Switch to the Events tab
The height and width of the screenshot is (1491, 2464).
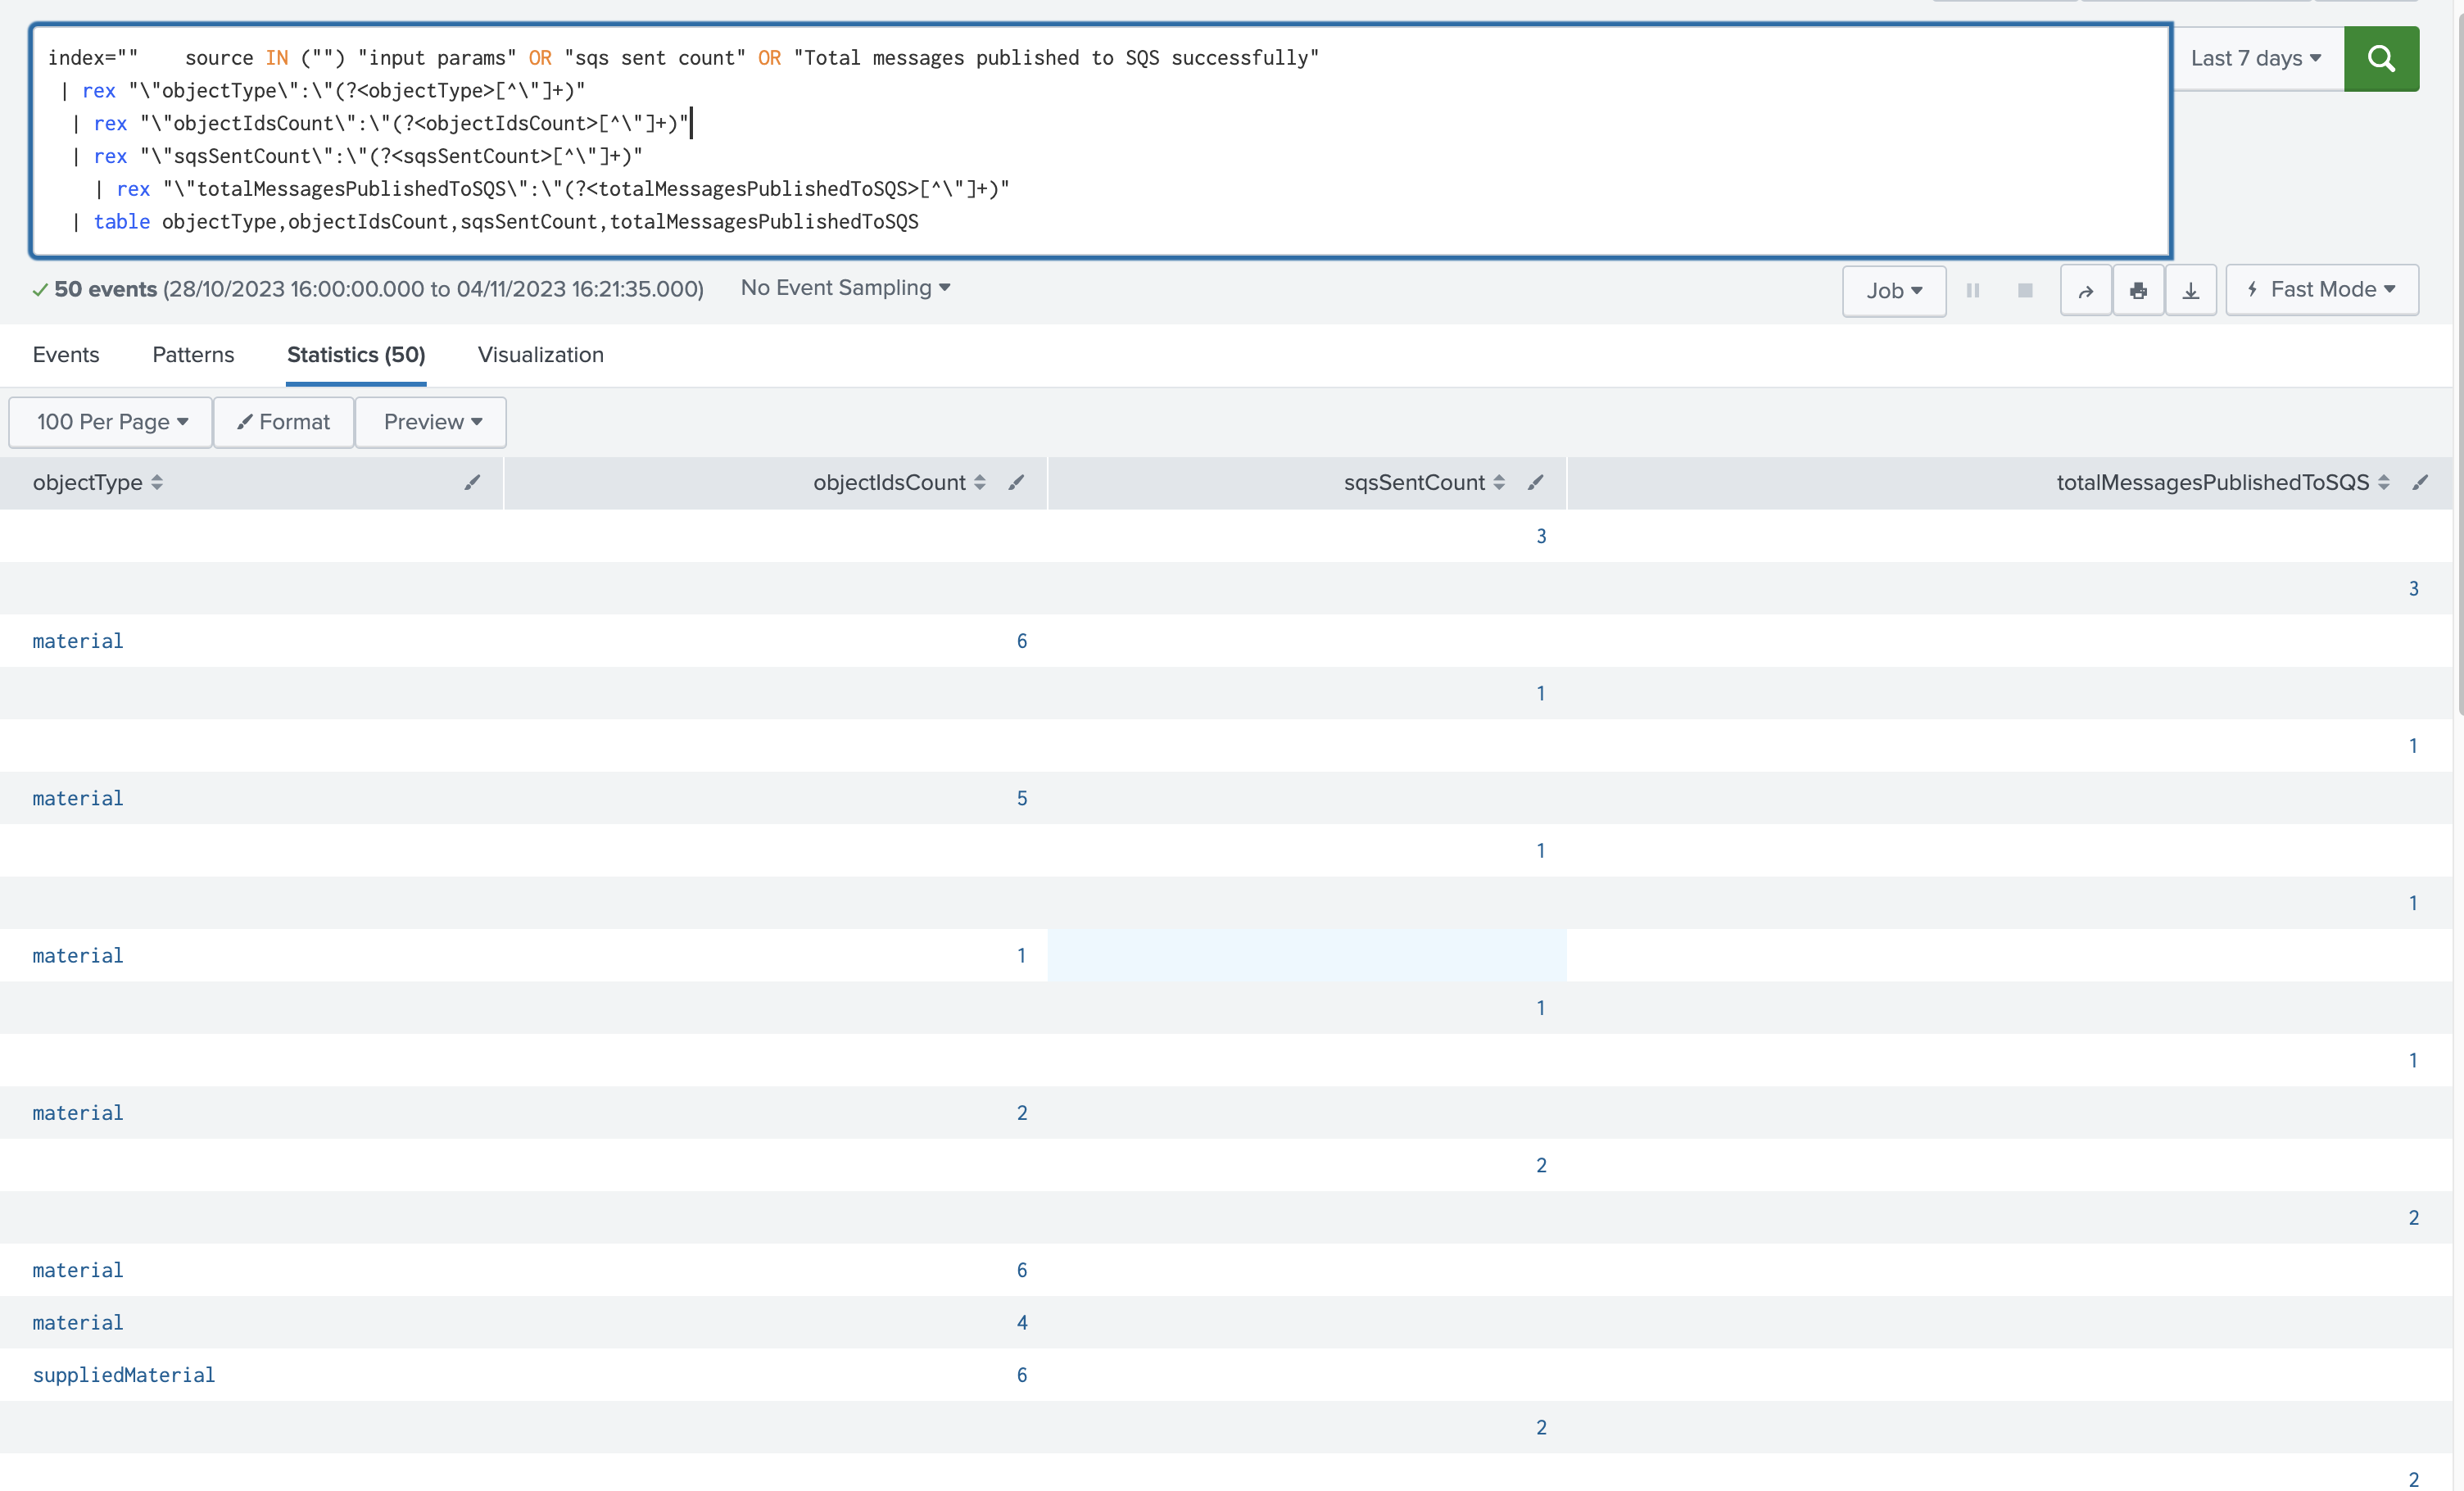[x=65, y=355]
